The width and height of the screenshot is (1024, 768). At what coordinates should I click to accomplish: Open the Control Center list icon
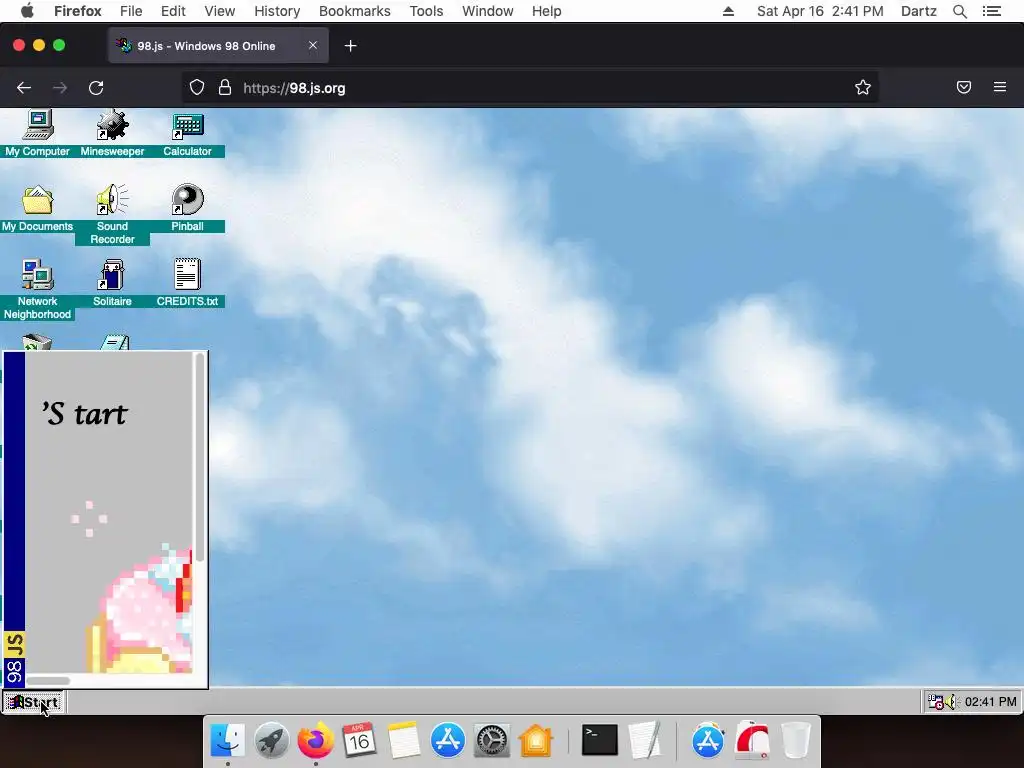click(992, 11)
